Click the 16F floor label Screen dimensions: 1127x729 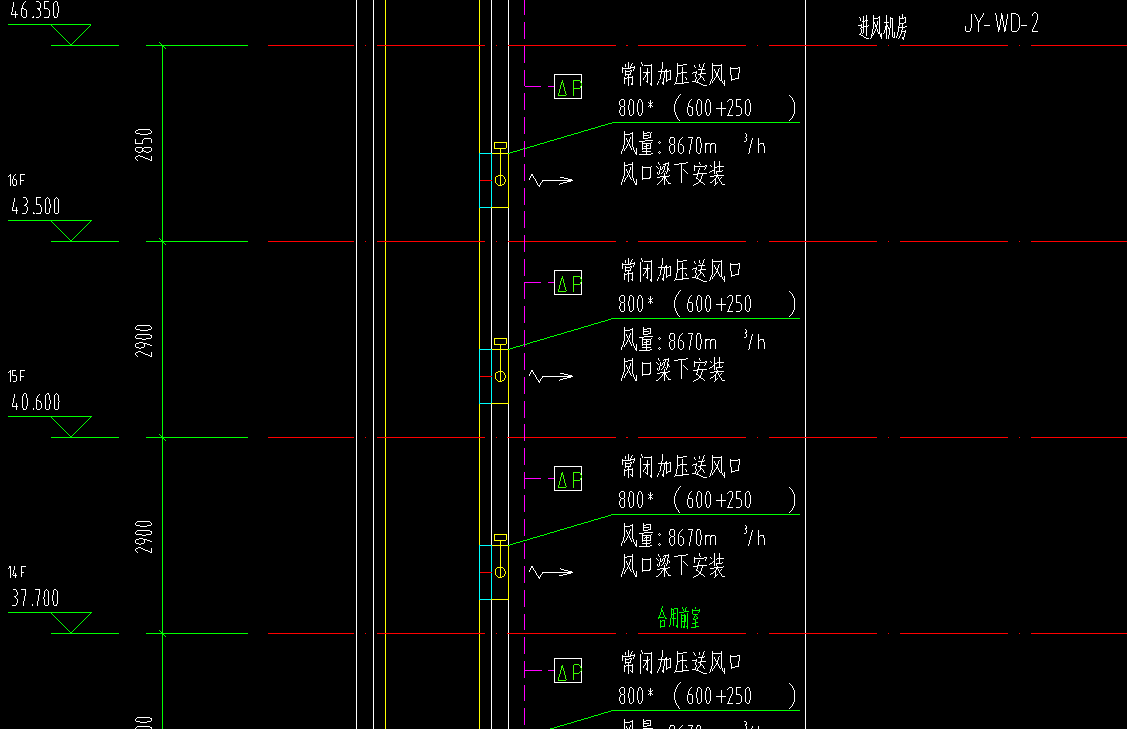(x=17, y=180)
